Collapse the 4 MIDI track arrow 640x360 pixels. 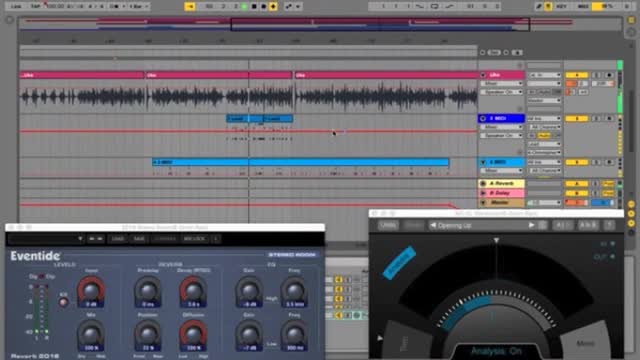[x=483, y=162]
